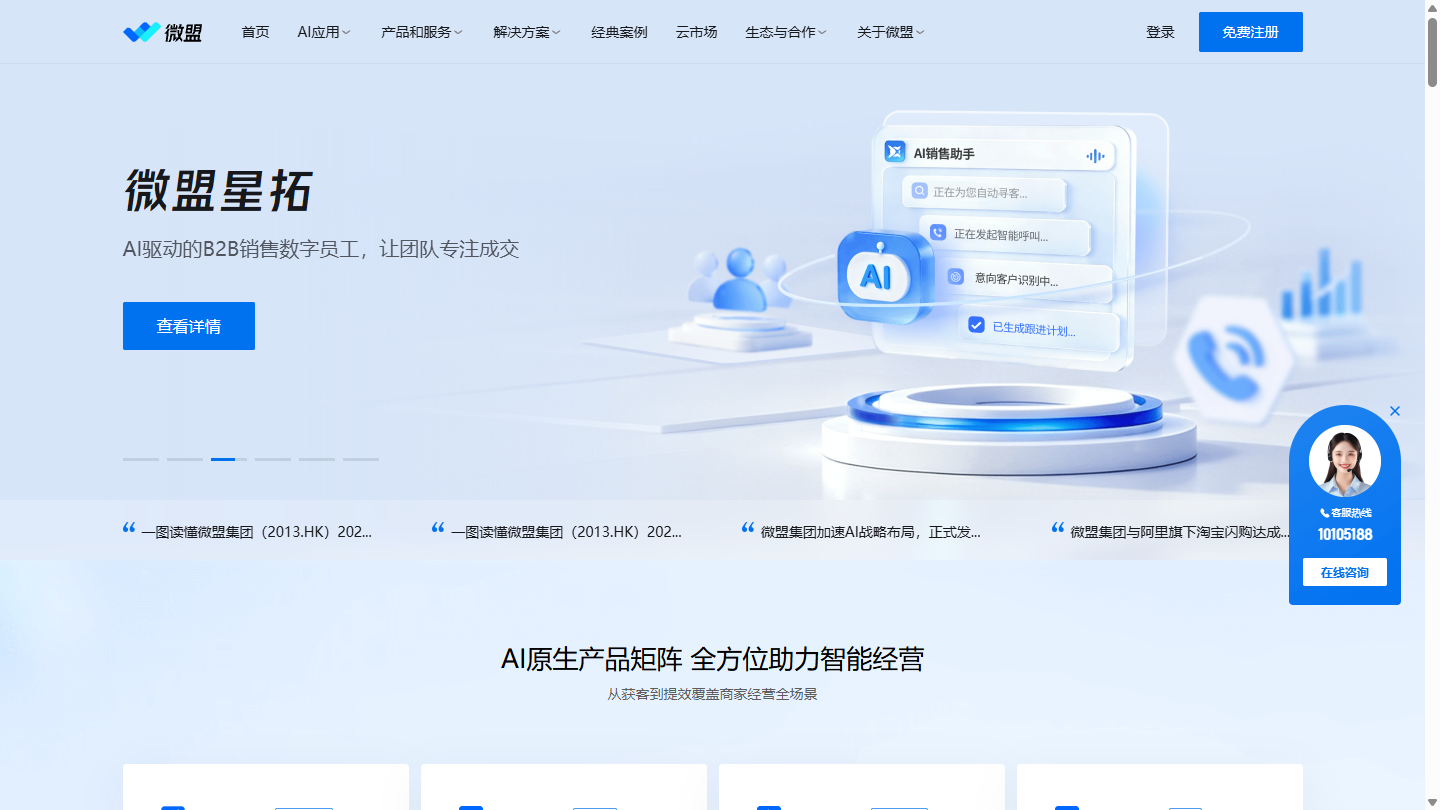Viewport: 1440px width, 810px height.
Task: Open news 微盟集团加速AI战略布局
Action: pos(870,532)
